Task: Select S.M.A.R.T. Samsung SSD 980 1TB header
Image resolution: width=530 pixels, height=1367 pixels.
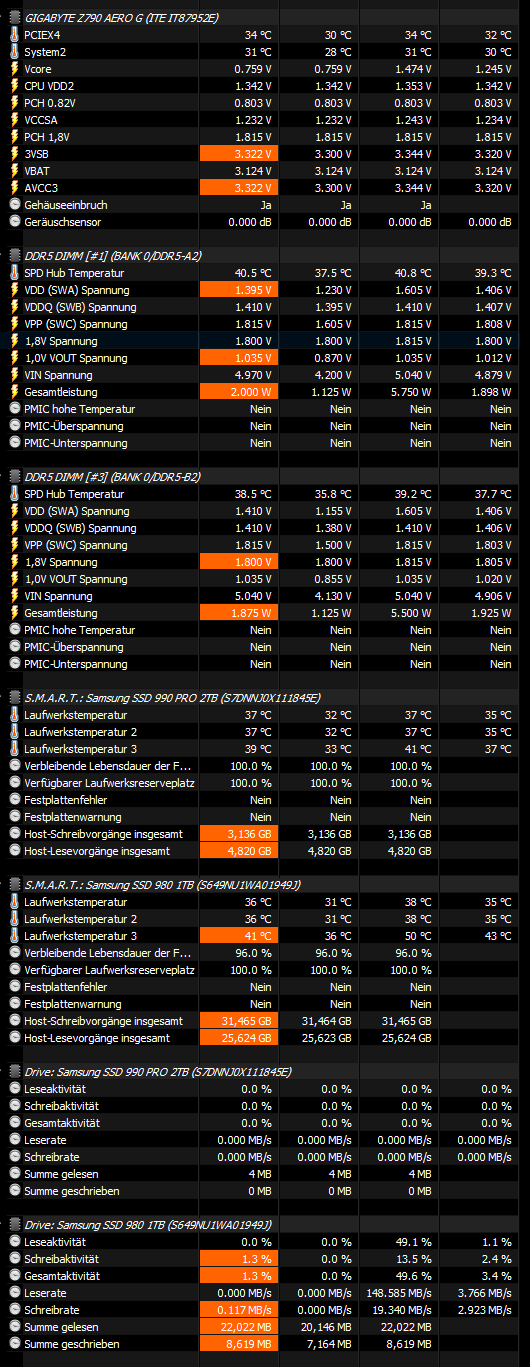Action: pos(162,885)
